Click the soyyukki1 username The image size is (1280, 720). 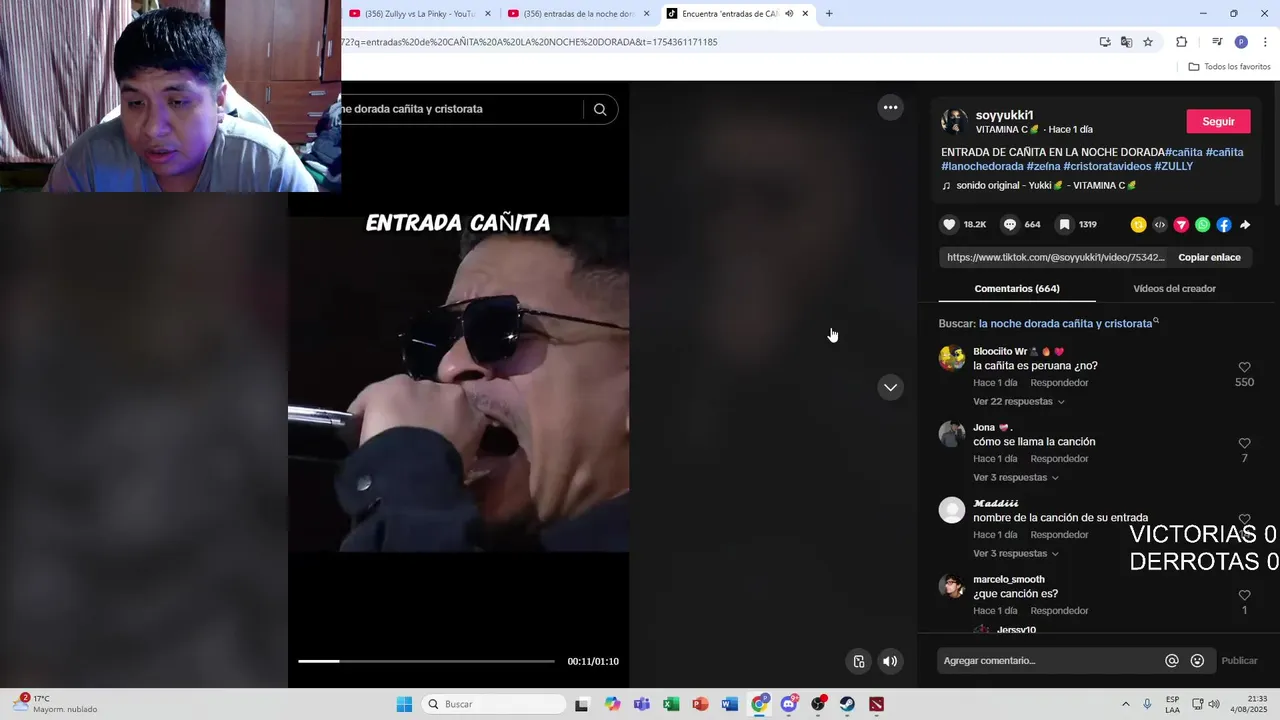1004,115
